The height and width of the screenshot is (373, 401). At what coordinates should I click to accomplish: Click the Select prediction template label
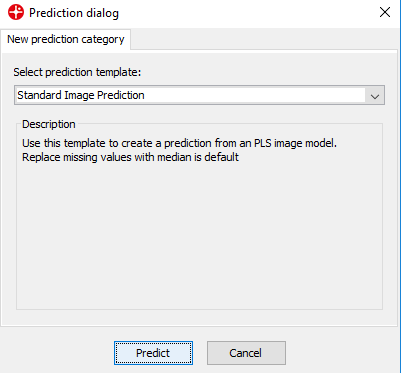[x=77, y=72]
